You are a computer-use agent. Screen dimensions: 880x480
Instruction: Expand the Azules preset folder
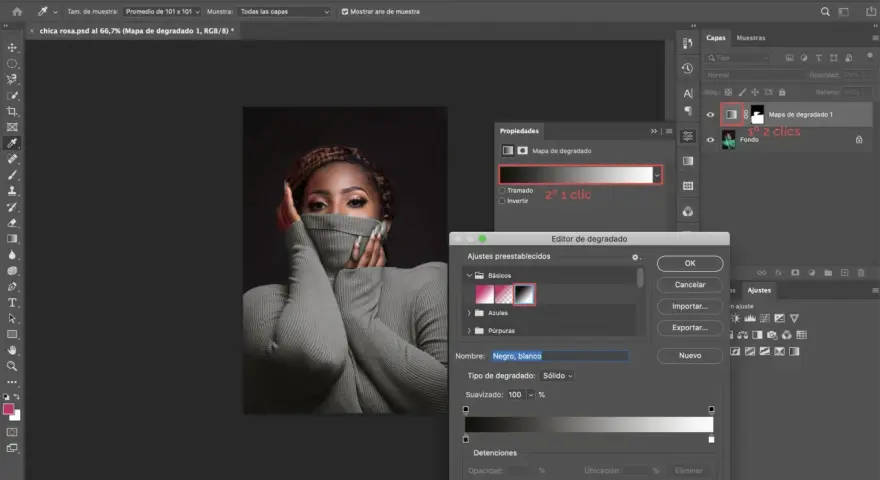tap(469, 313)
